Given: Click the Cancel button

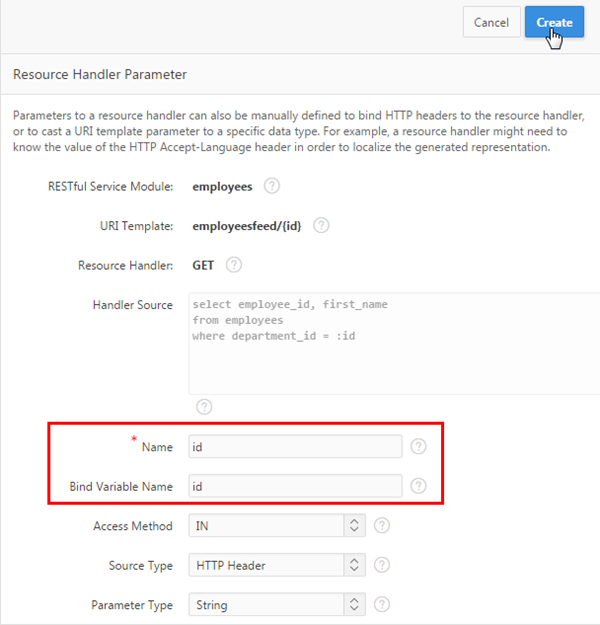Looking at the screenshot, I should pos(491,22).
